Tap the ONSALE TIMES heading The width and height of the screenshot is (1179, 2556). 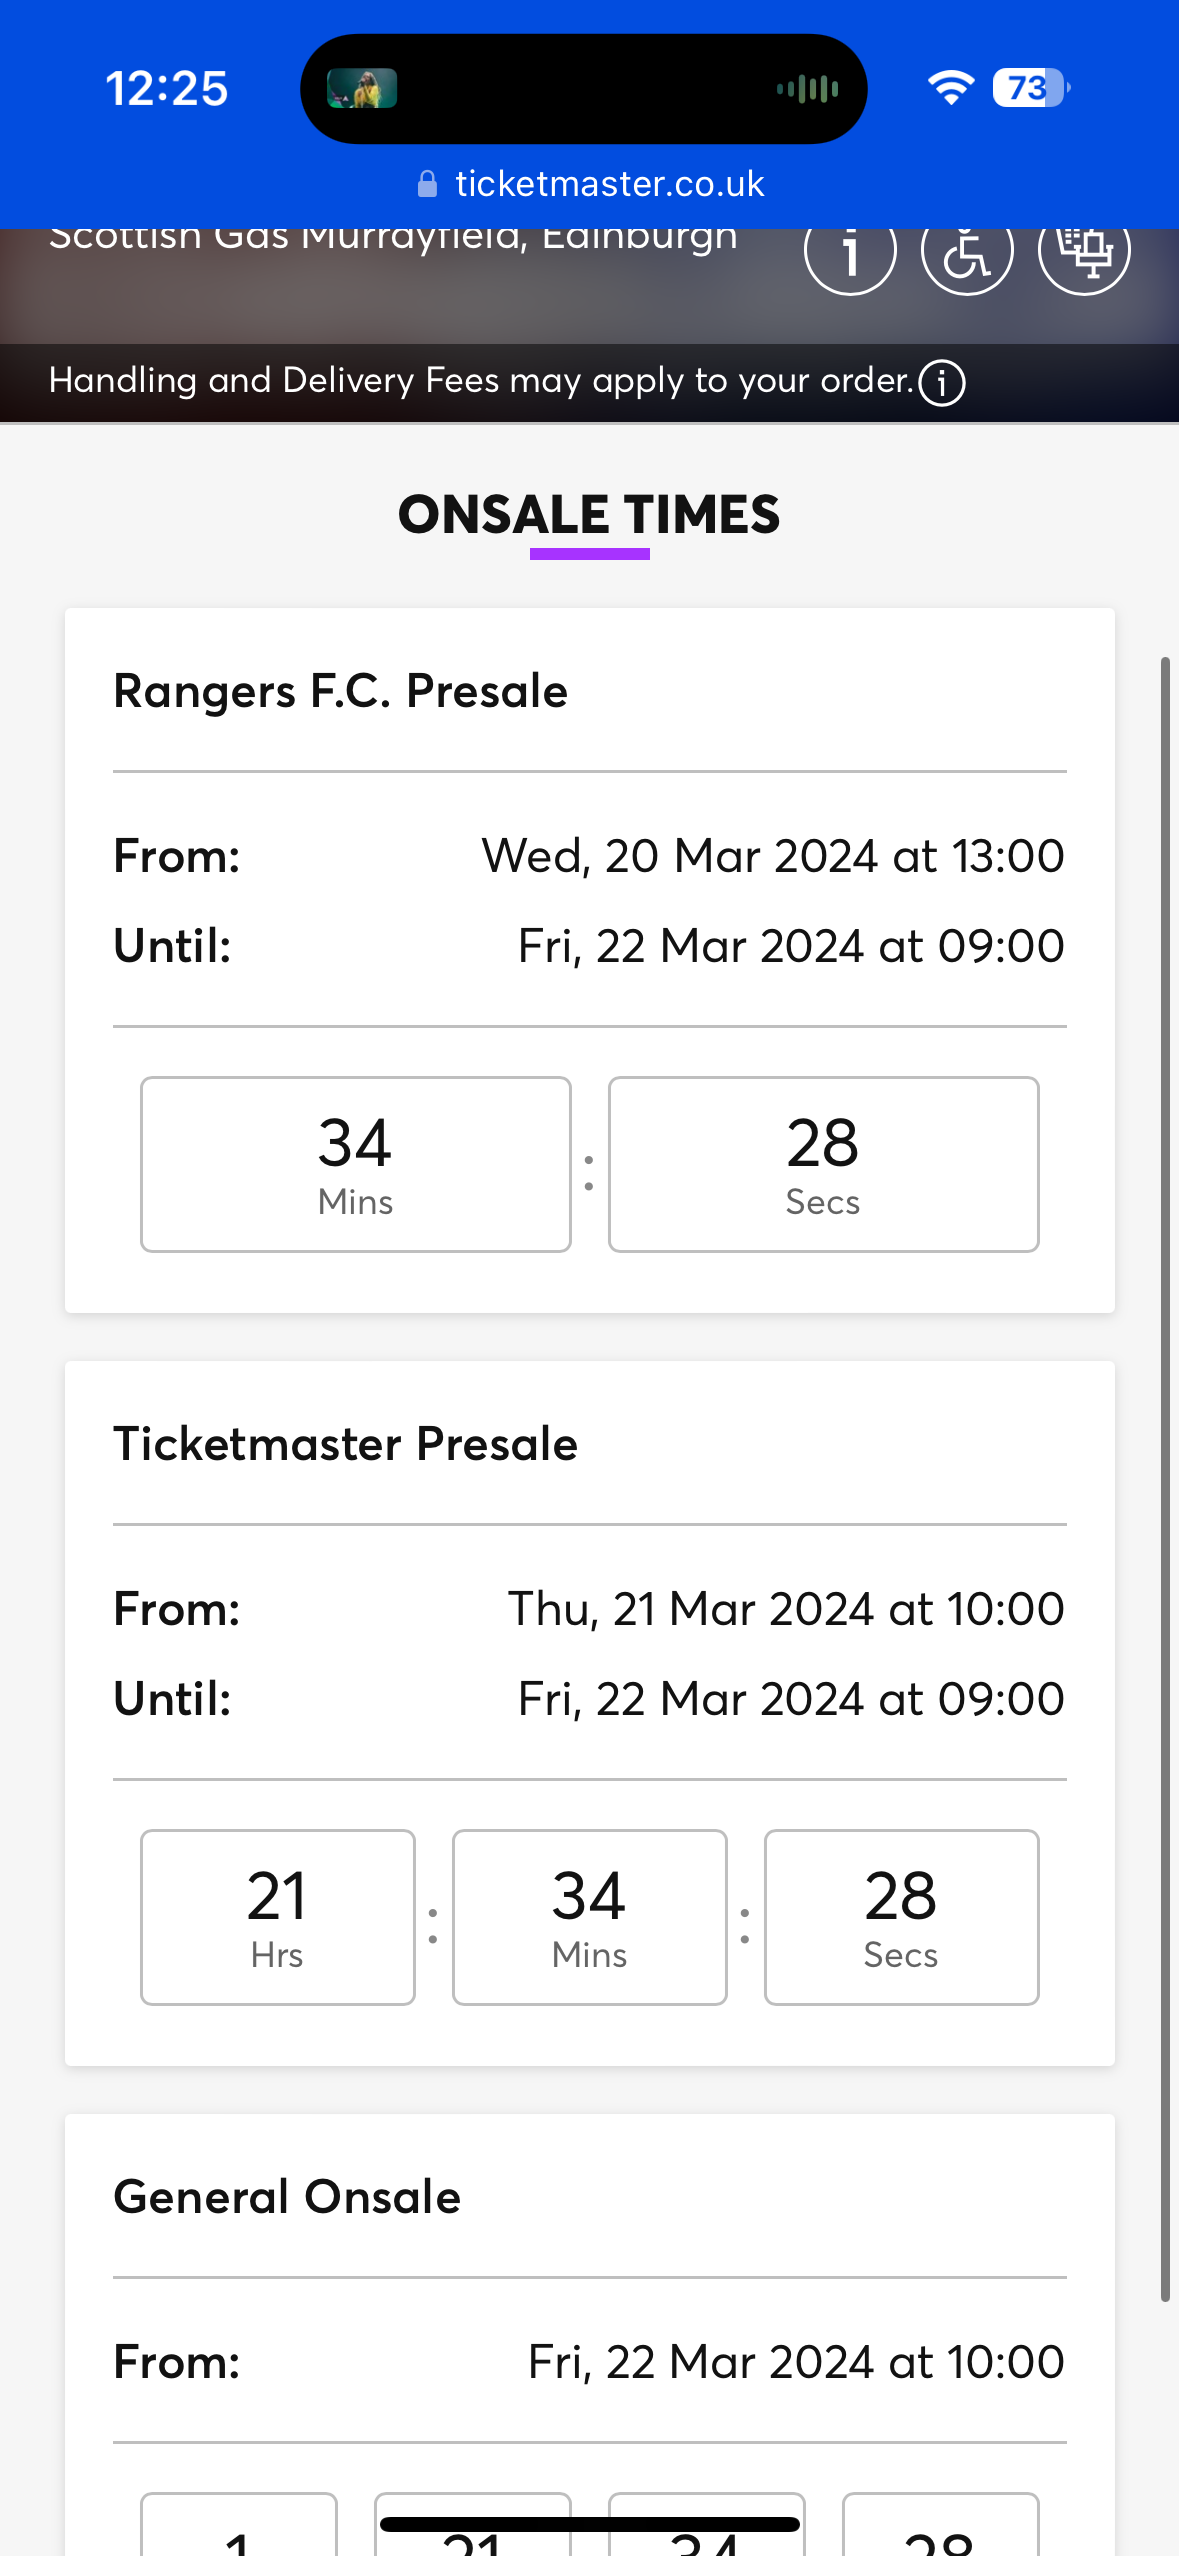[589, 515]
